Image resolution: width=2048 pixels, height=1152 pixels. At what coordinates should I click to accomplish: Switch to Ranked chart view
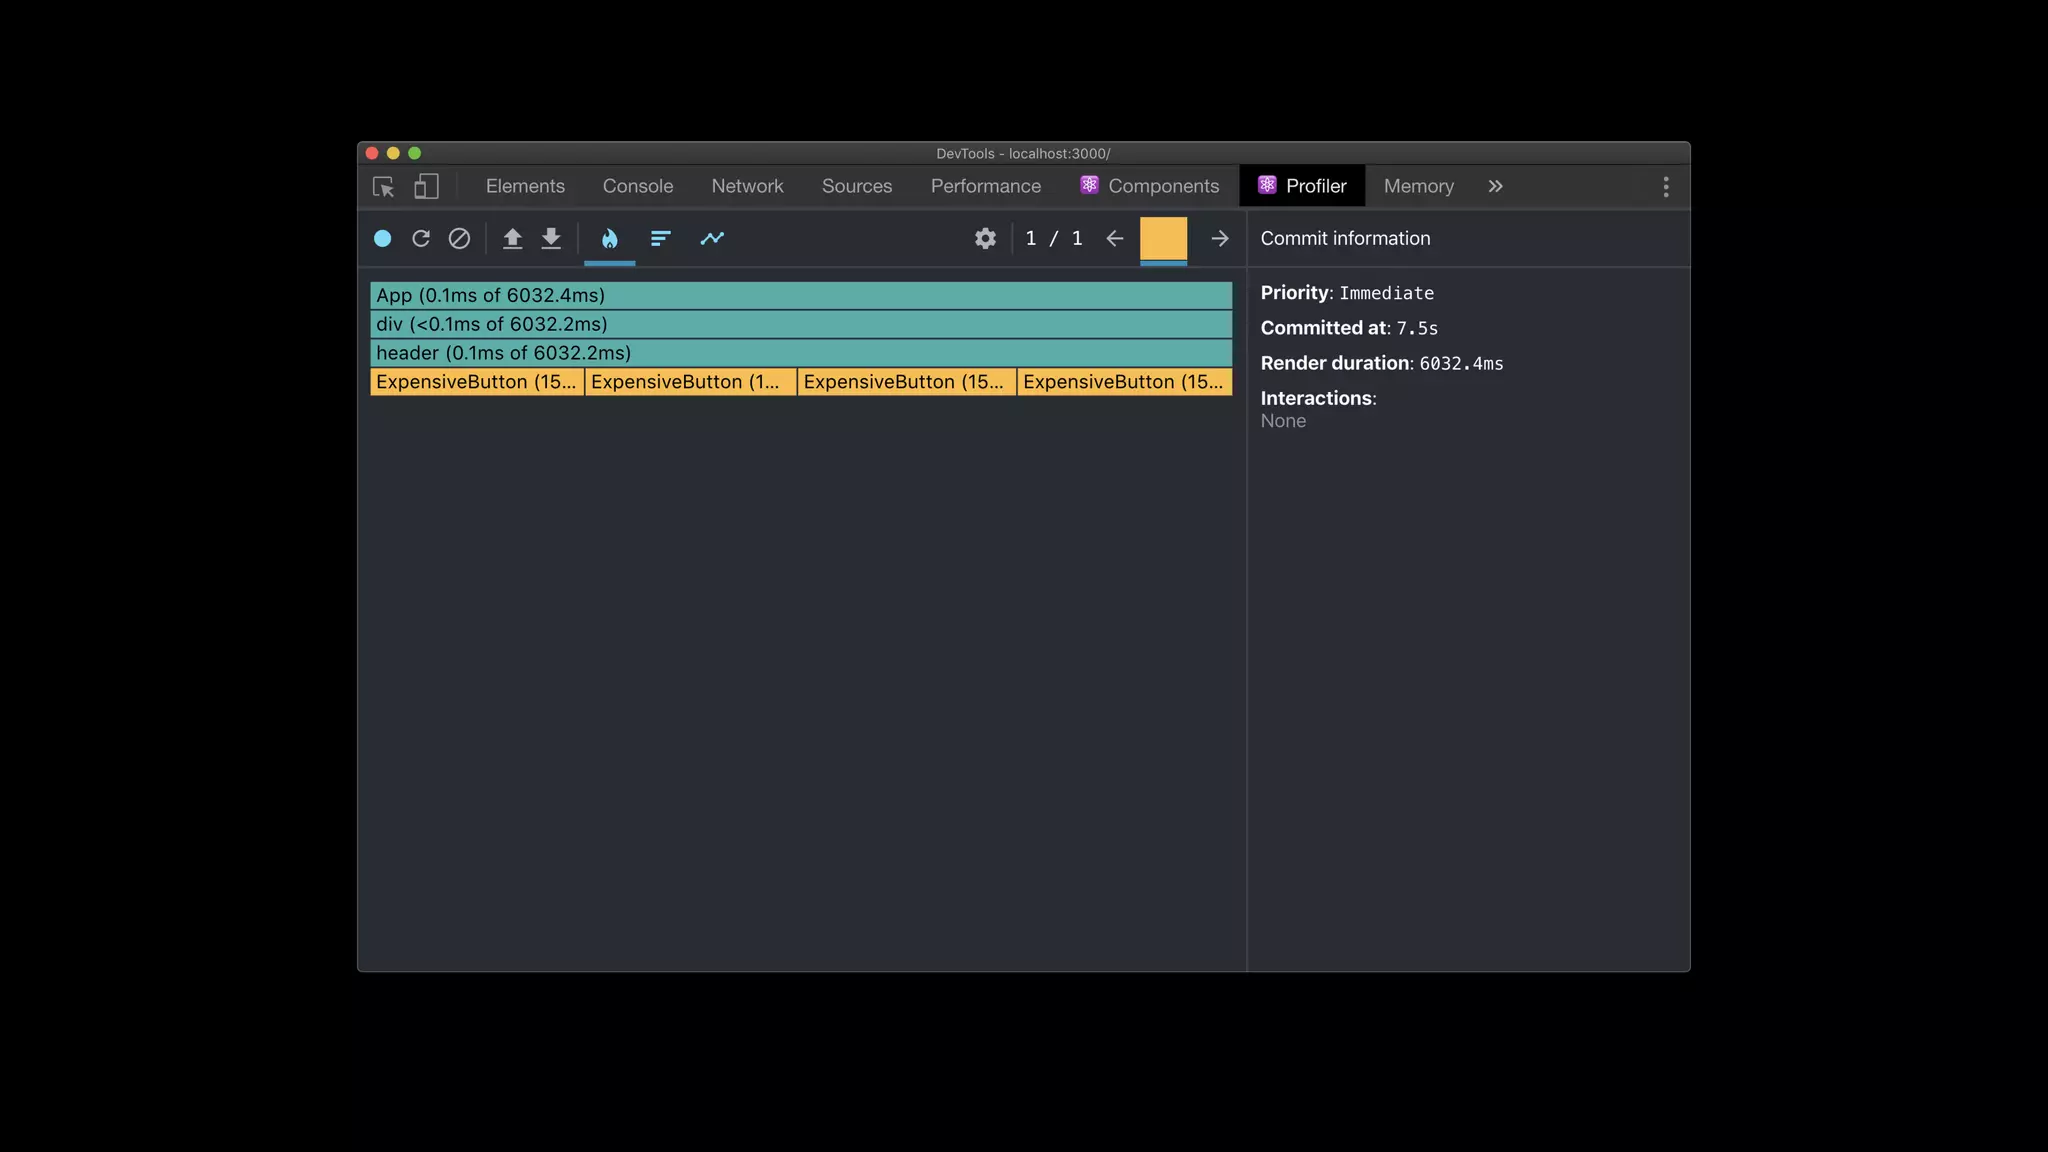[x=660, y=238]
